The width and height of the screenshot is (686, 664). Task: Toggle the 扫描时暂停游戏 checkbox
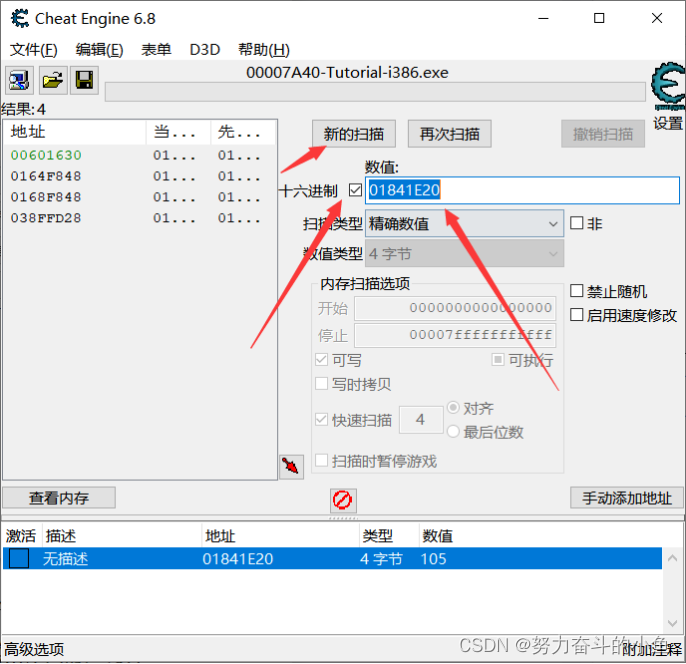pos(322,460)
